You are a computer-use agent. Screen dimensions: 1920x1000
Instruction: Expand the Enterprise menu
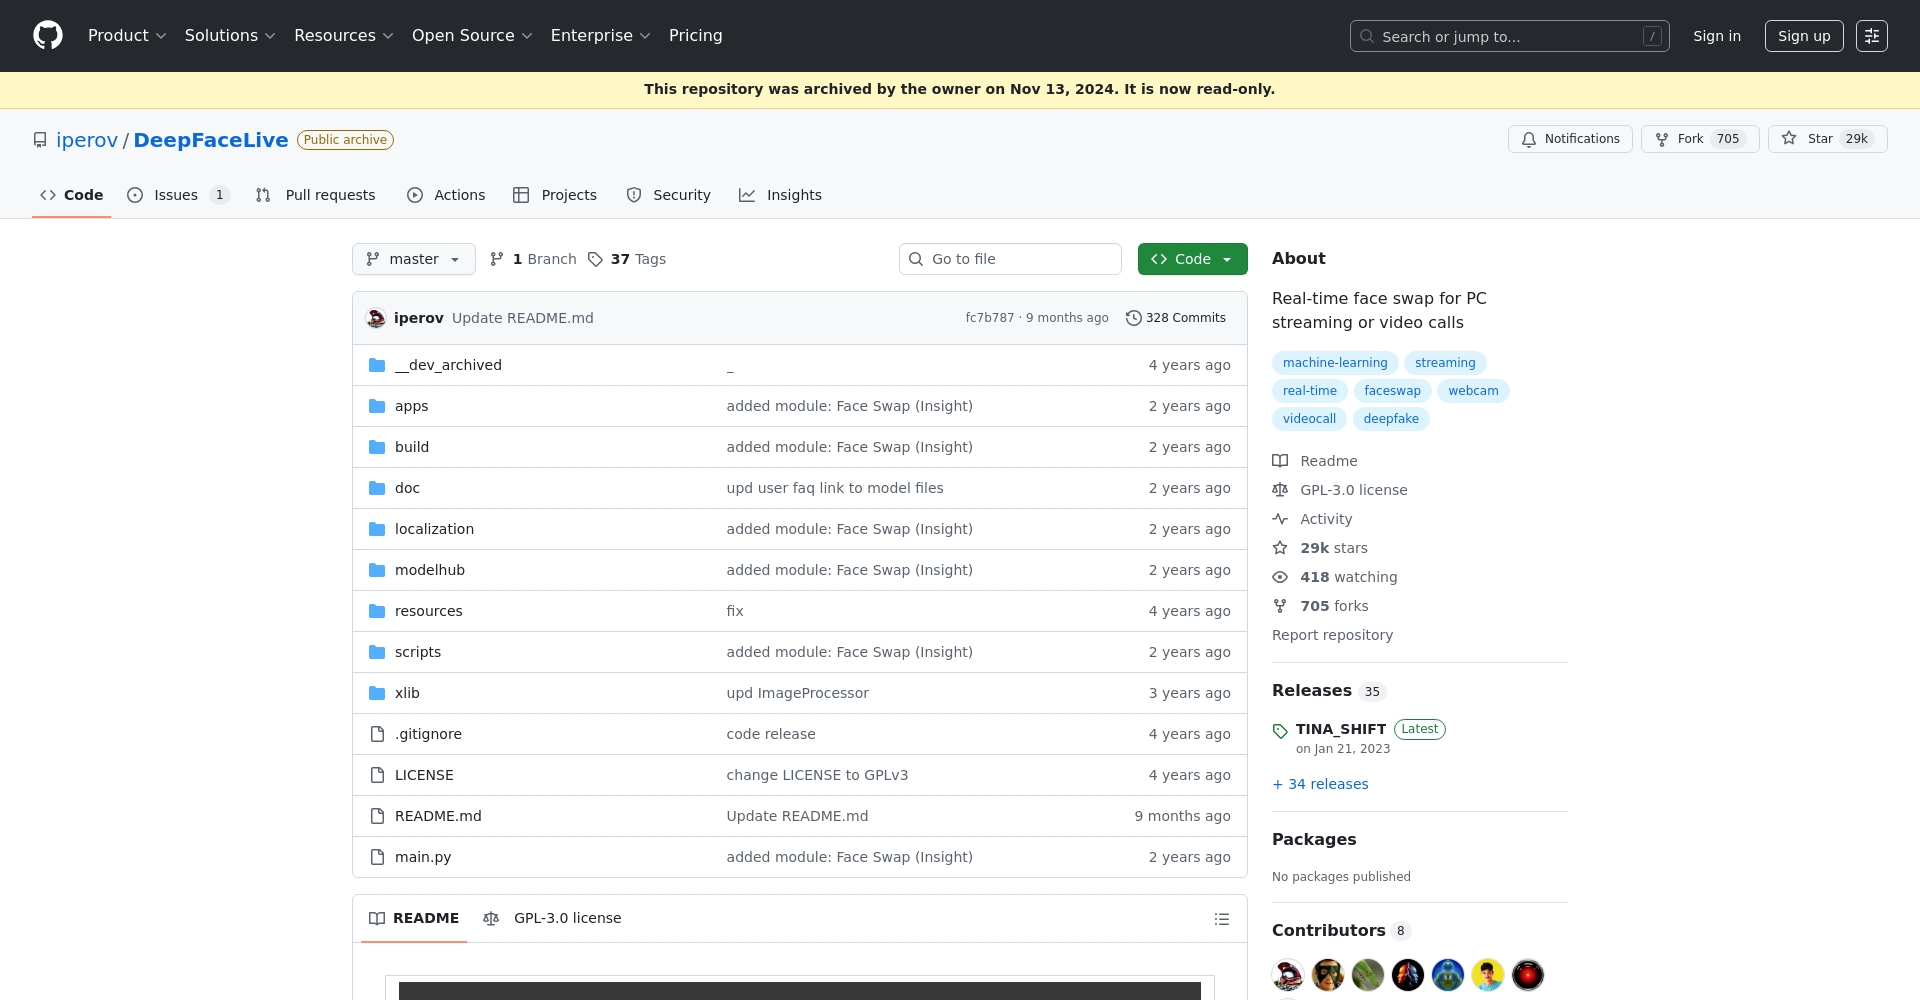(601, 36)
